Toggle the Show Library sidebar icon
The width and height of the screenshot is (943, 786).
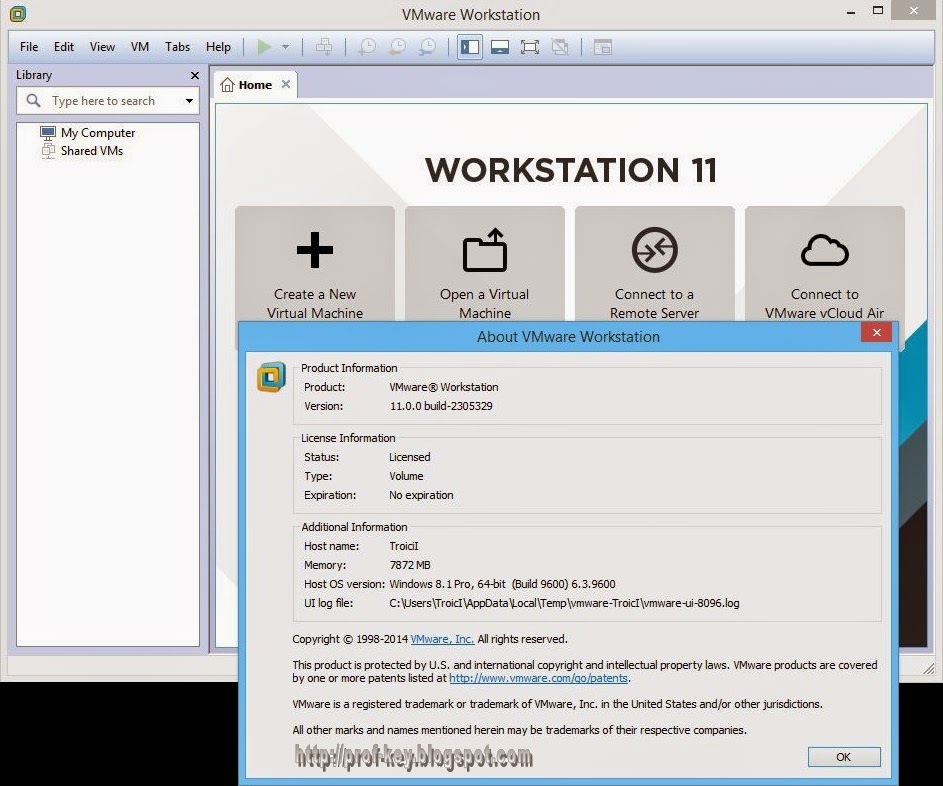tap(470, 47)
